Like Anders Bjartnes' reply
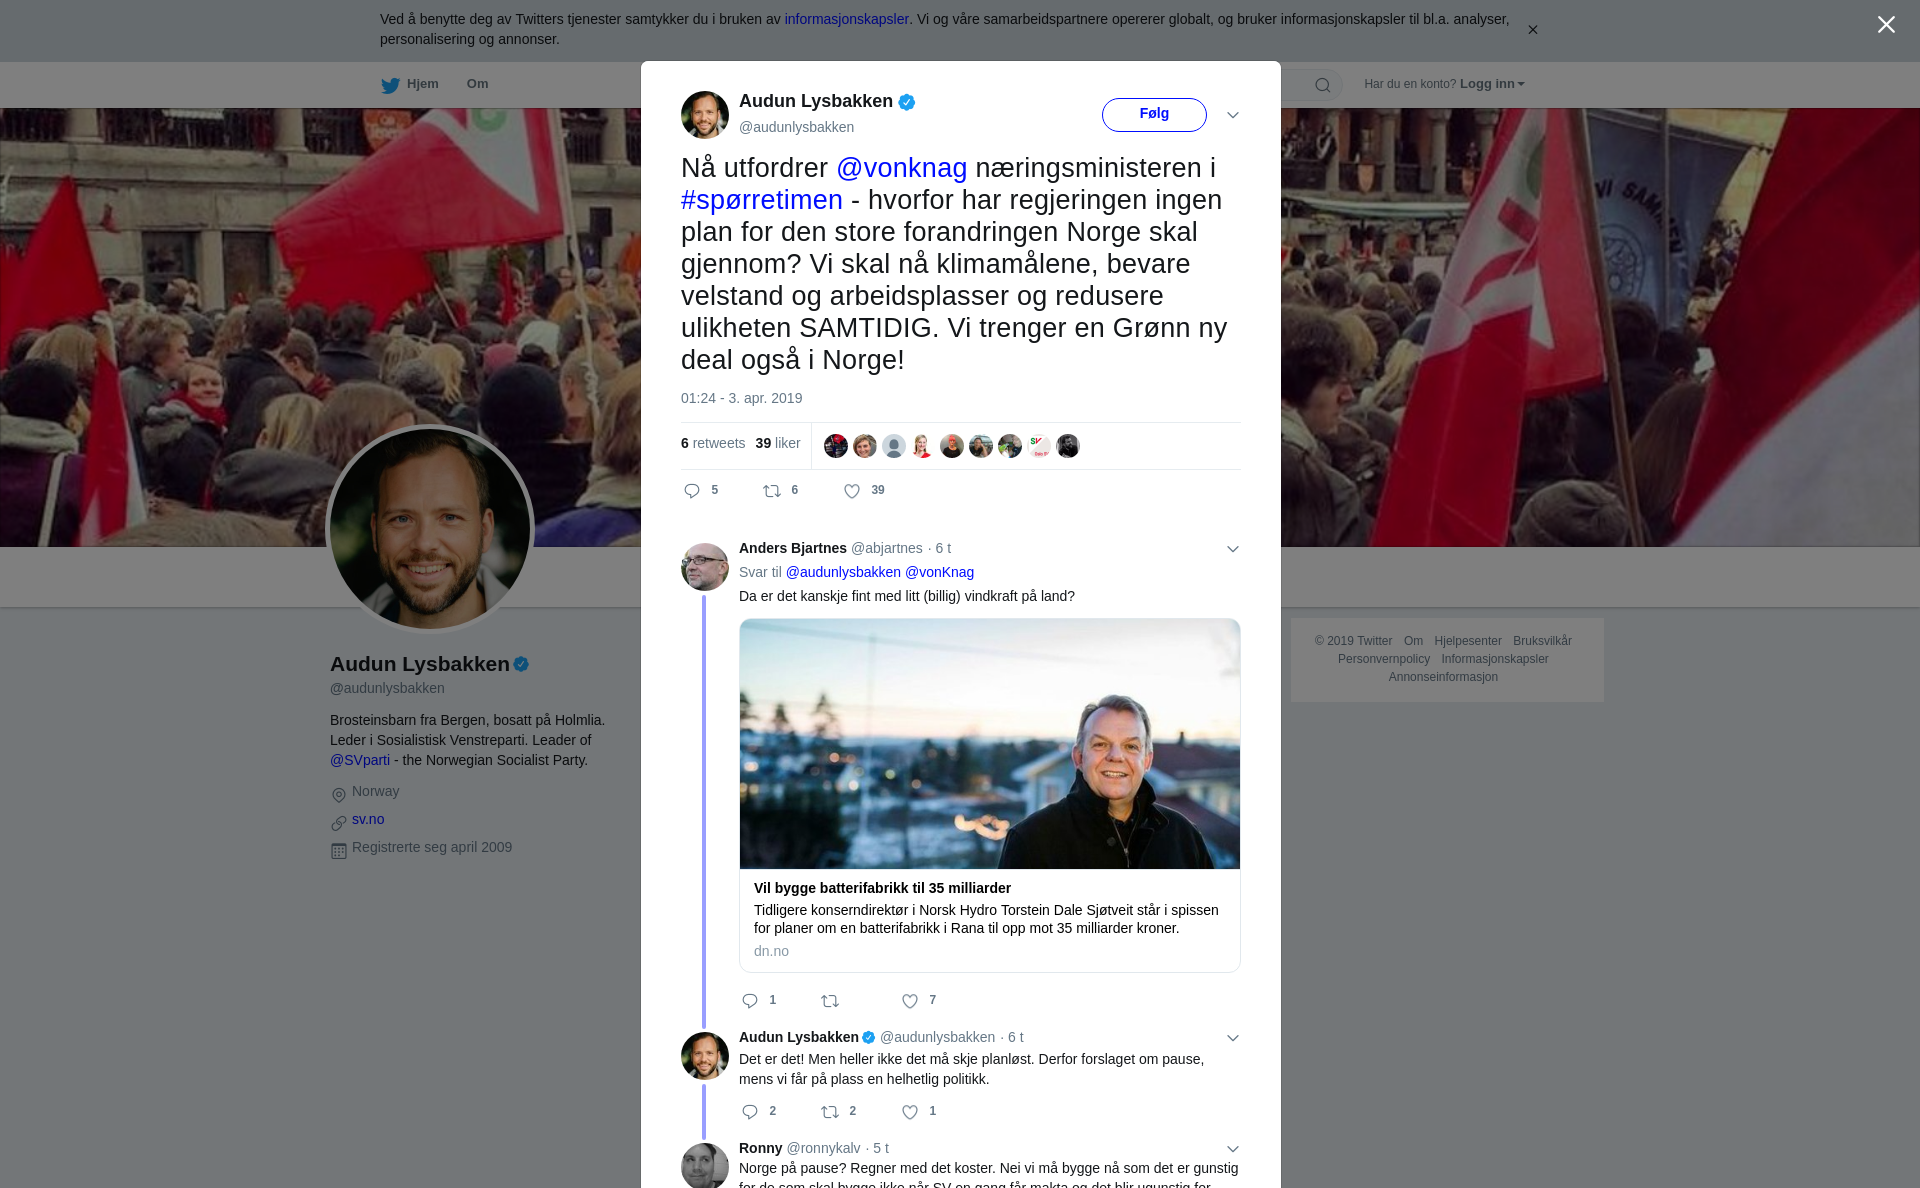The height and width of the screenshot is (1188, 1920). click(x=910, y=1001)
